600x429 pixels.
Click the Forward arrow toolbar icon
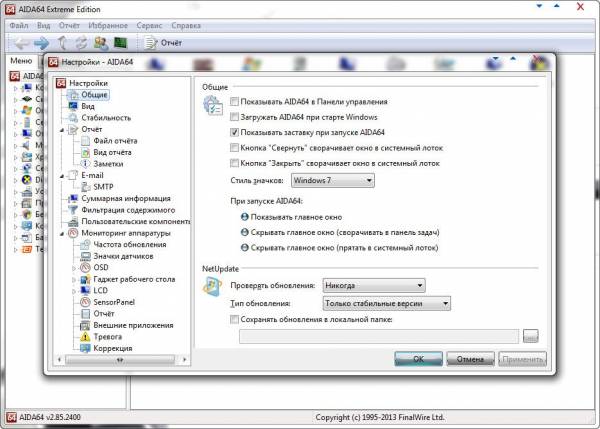click(x=41, y=43)
